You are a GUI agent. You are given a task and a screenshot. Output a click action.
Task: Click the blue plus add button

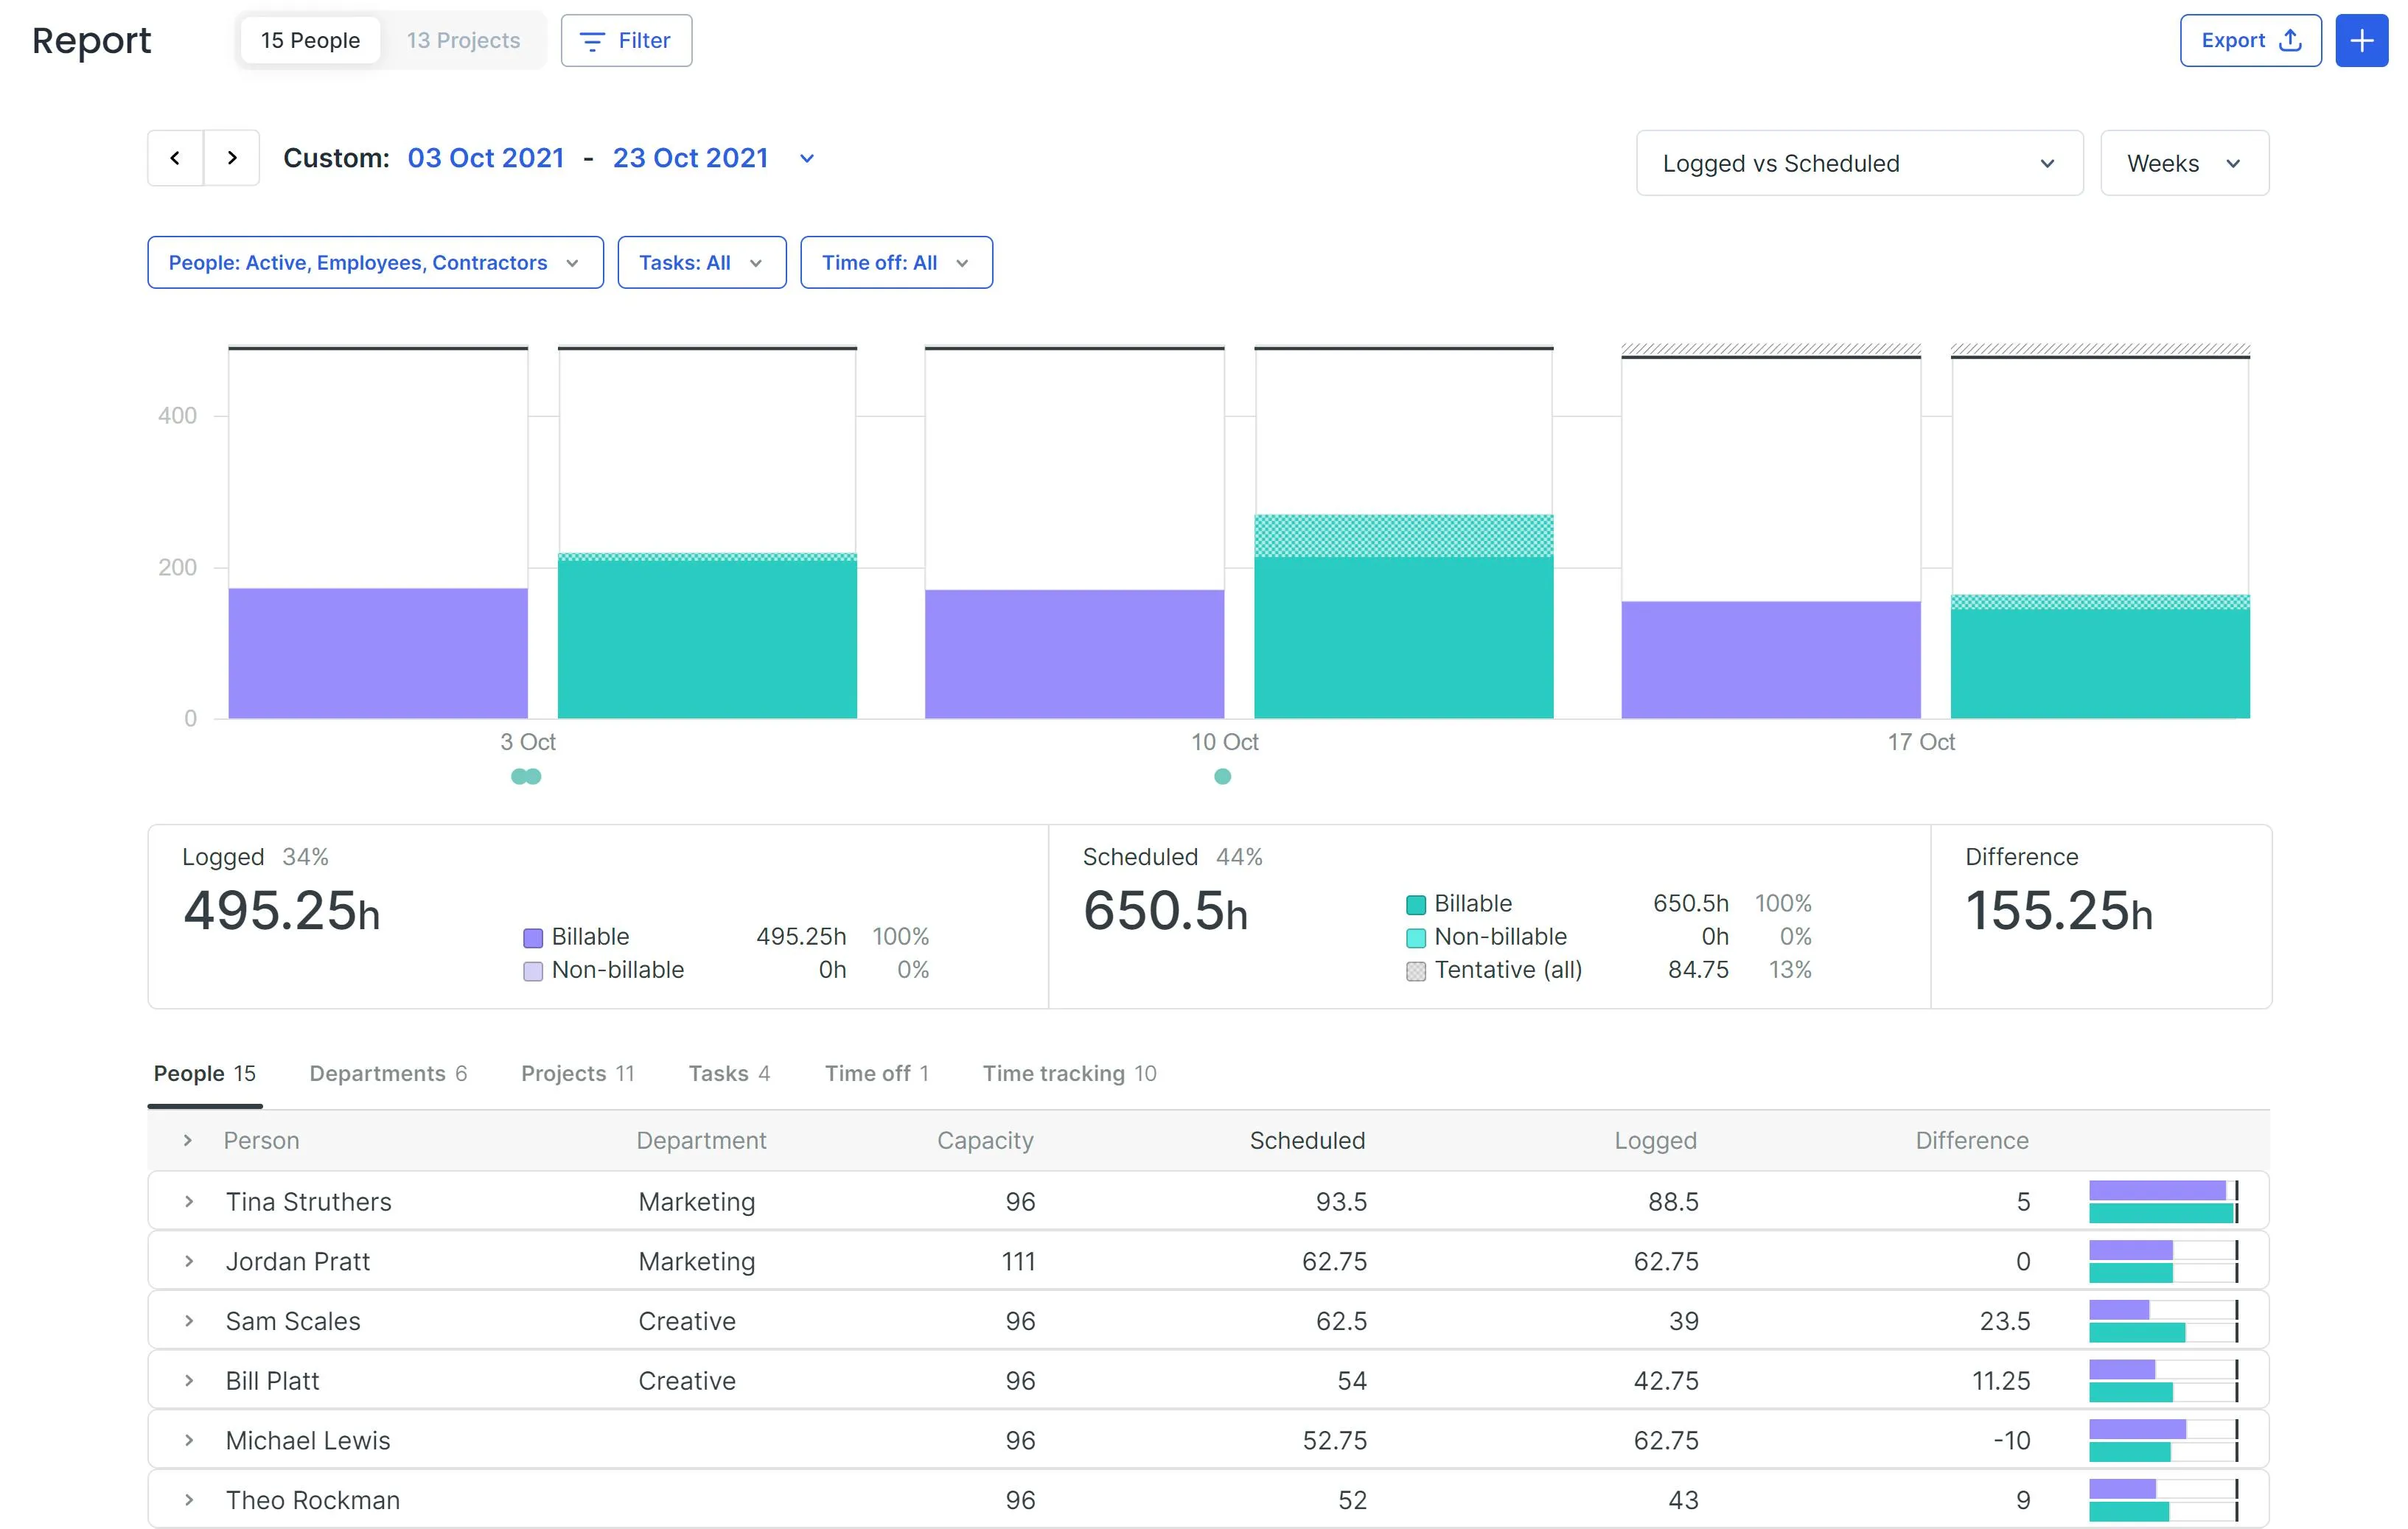click(x=2361, y=41)
